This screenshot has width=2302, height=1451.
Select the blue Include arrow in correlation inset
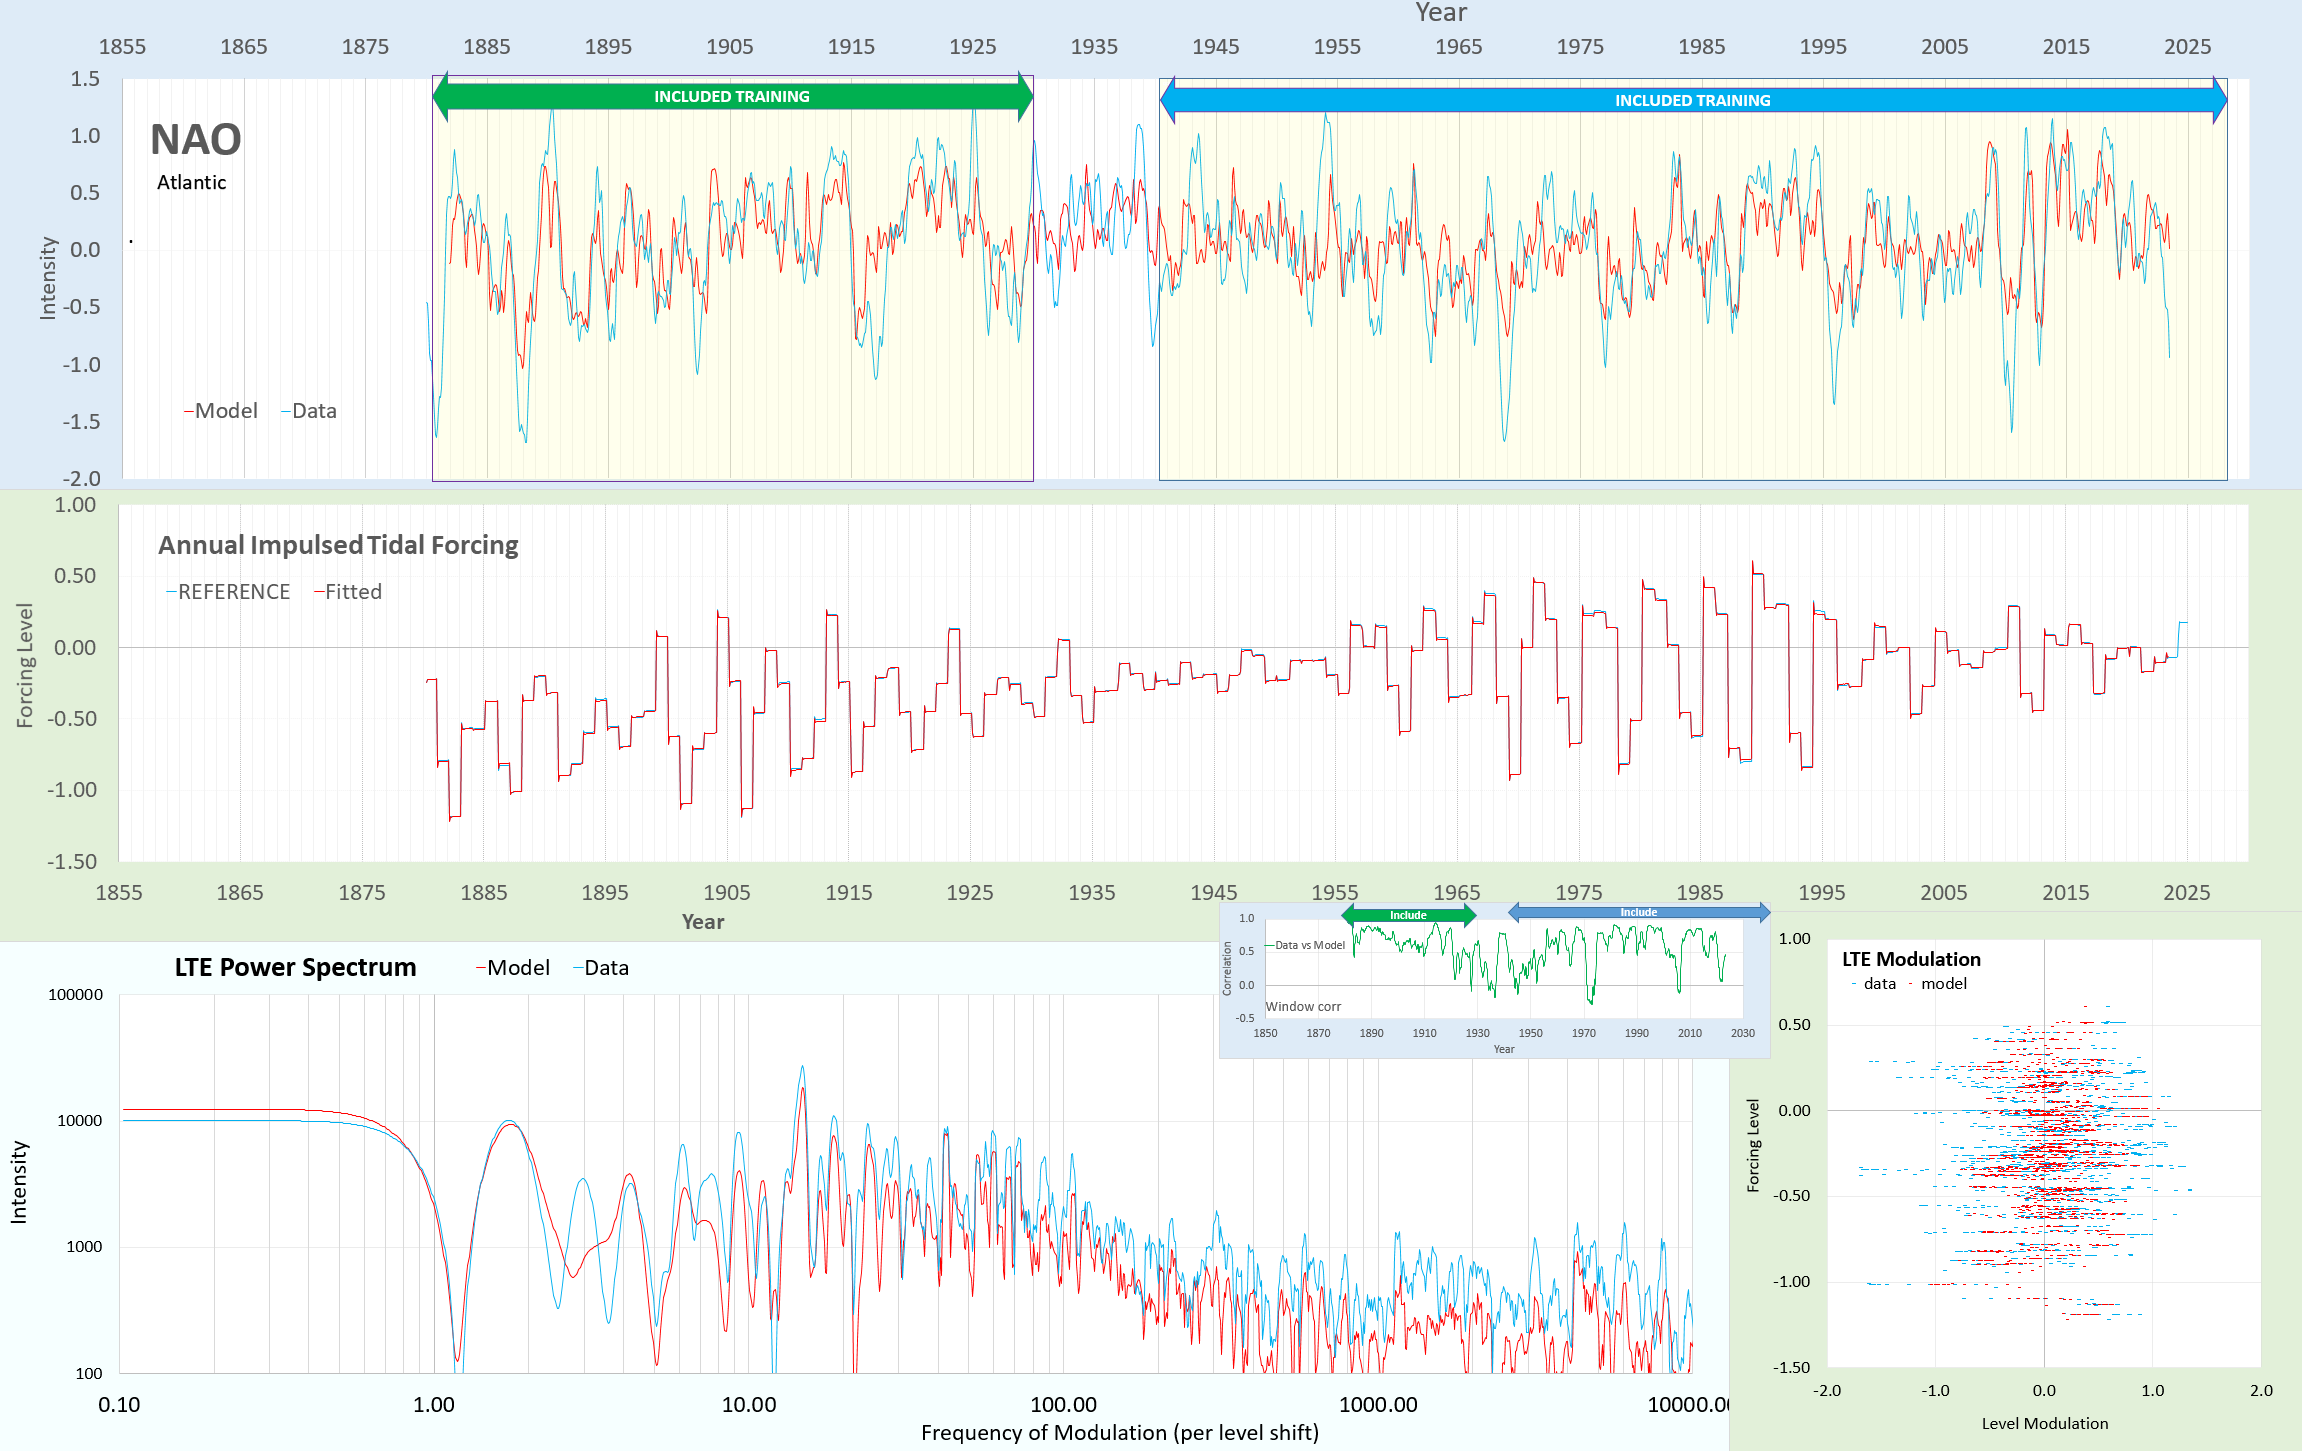pos(1638,912)
